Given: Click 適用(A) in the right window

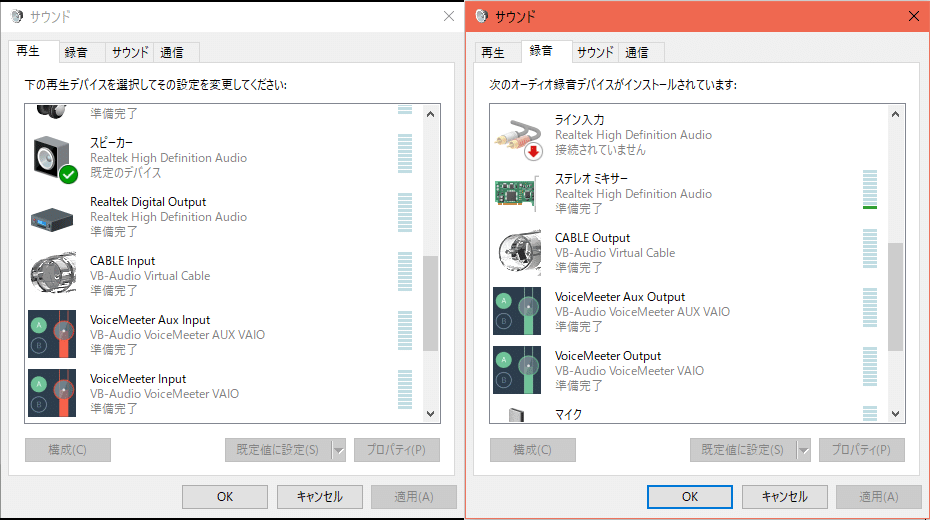Looking at the screenshot, I should (x=879, y=497).
